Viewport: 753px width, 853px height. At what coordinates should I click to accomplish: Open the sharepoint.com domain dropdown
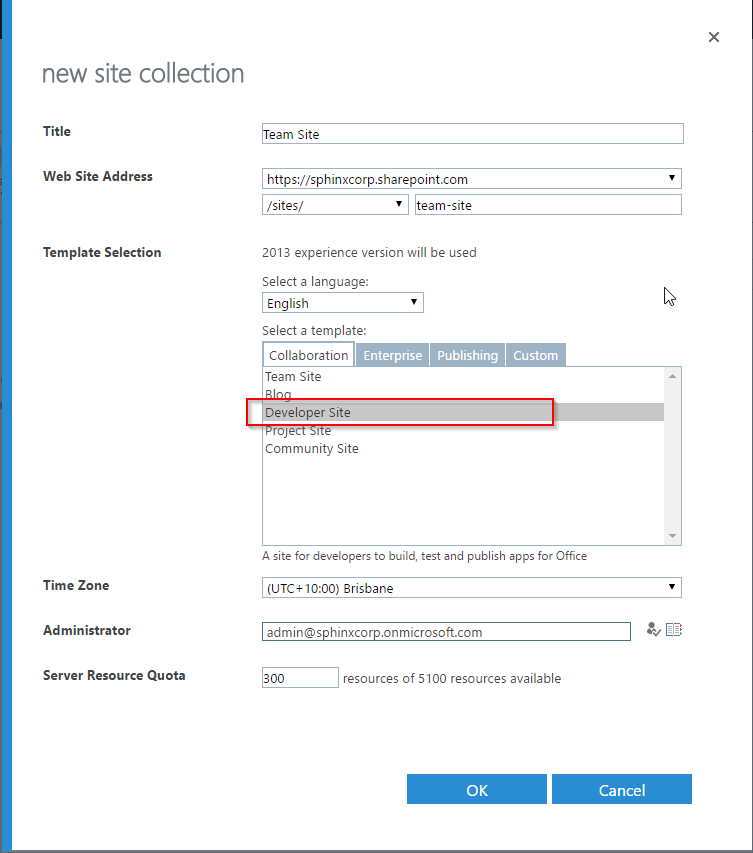[471, 179]
